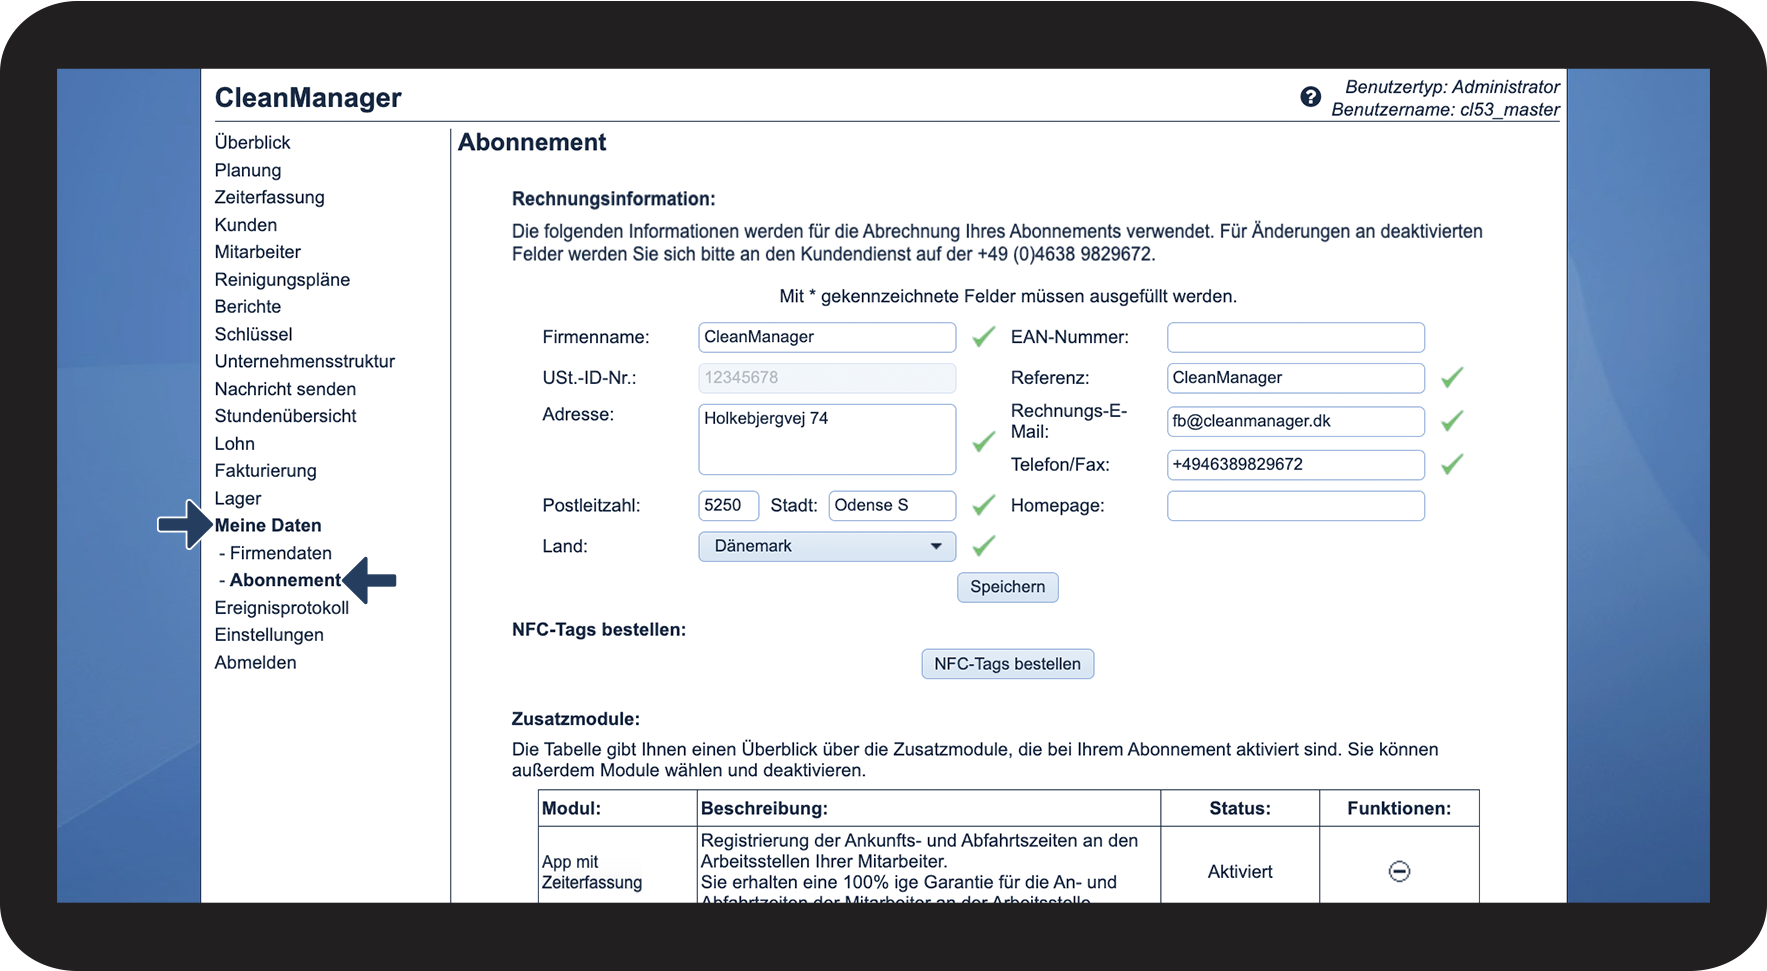
Task: Open Firmendaten submenu item
Action: click(280, 553)
